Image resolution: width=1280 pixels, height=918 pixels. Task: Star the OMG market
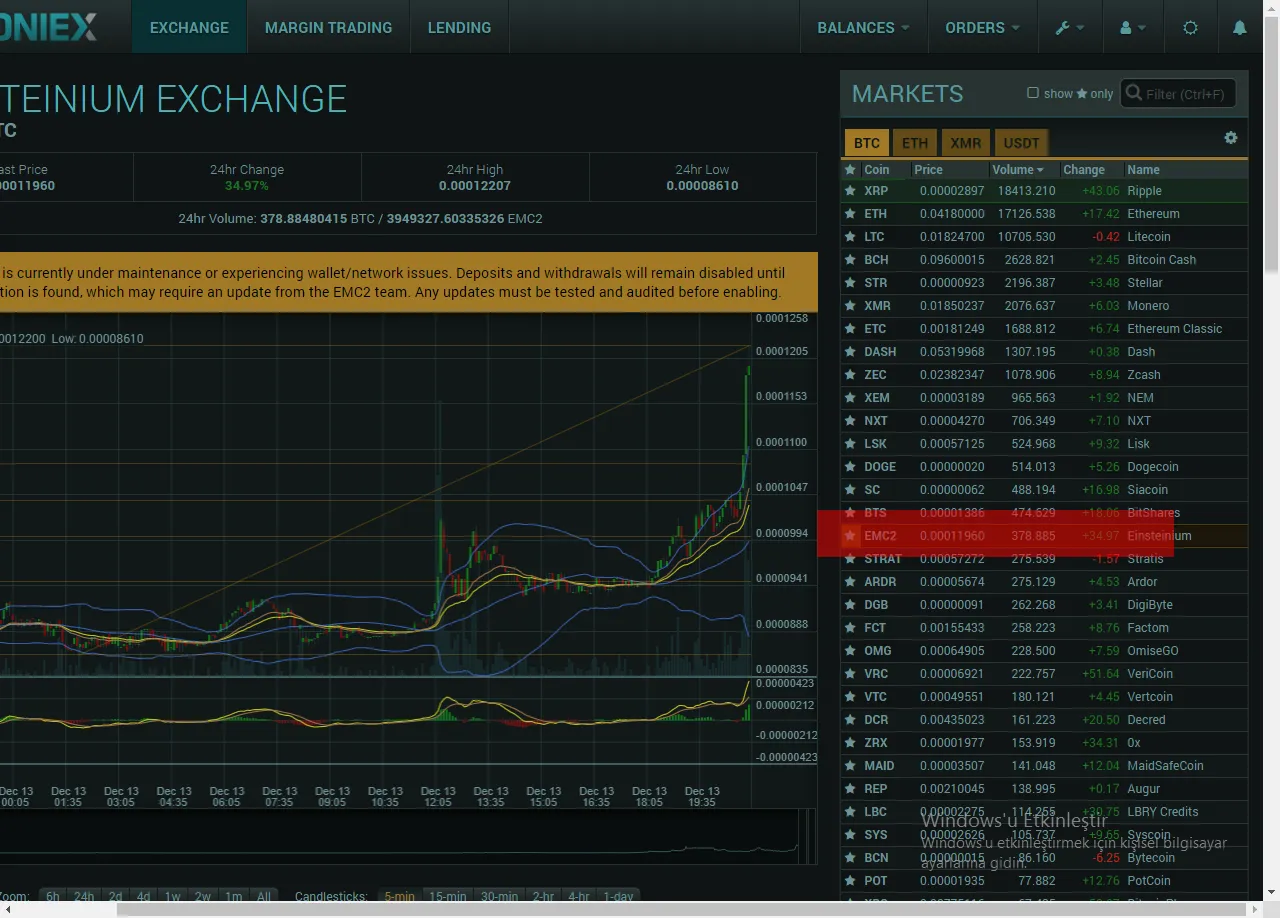850,651
